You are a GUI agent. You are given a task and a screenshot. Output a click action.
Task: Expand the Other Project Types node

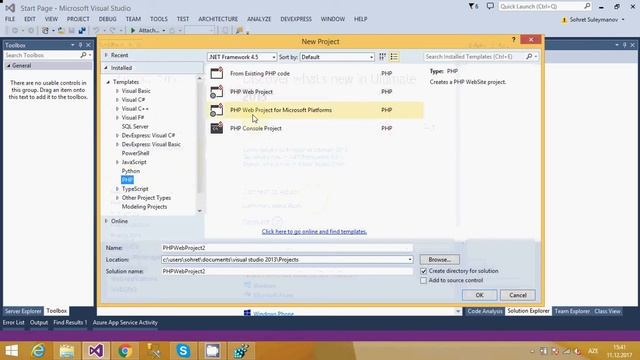[117, 198]
